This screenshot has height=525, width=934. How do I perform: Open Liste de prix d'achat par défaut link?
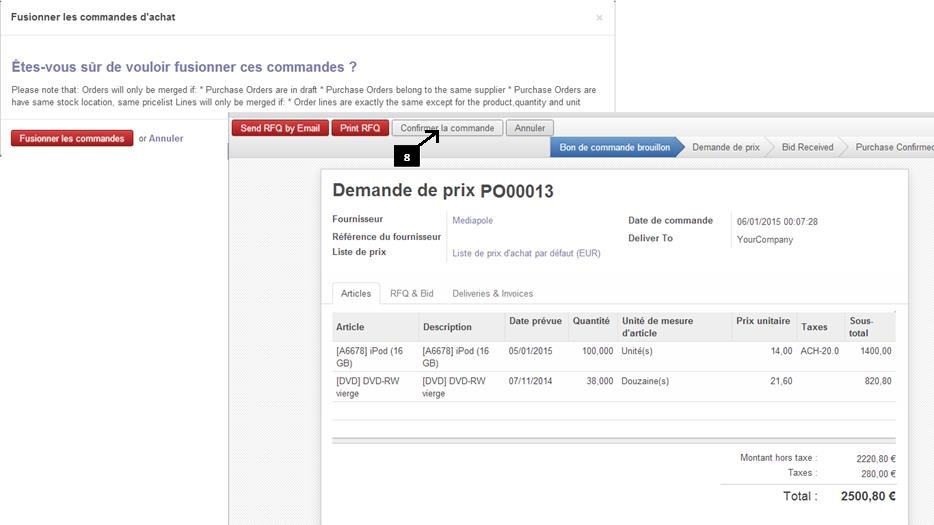pos(526,253)
